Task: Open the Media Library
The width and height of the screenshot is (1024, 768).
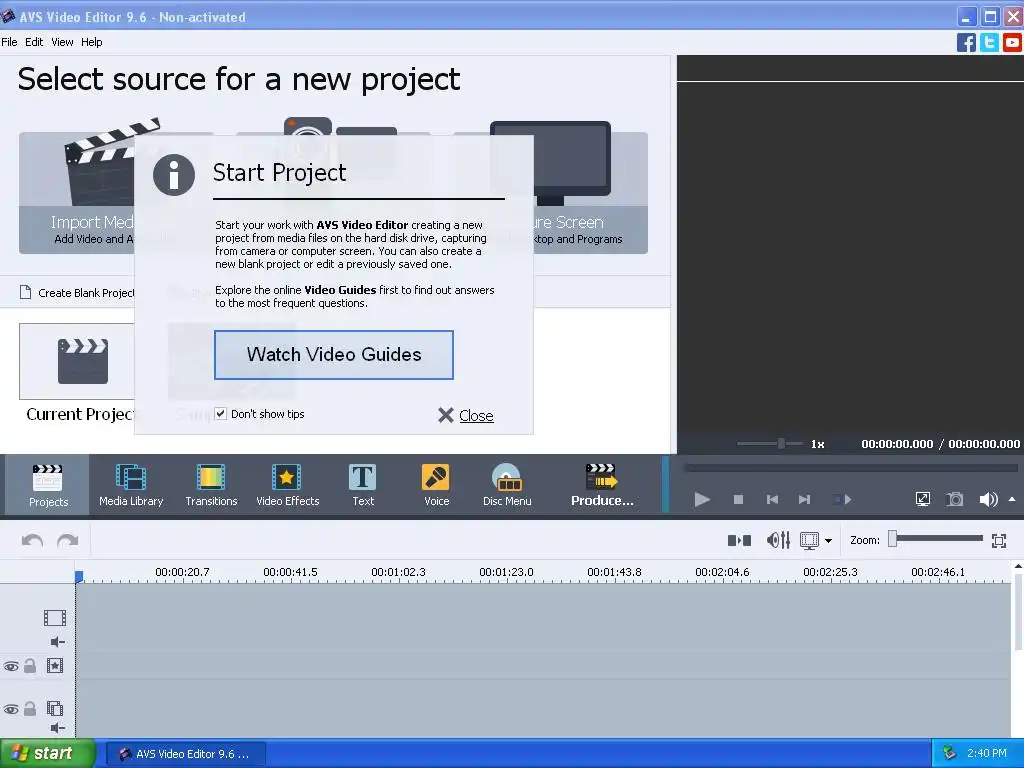Action: pyautogui.click(x=131, y=485)
